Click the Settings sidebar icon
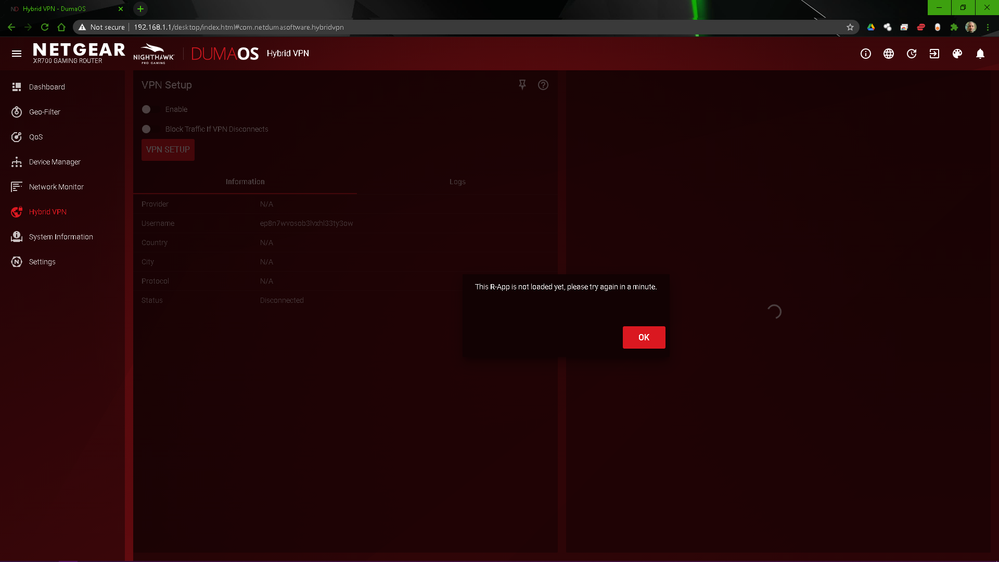This screenshot has height=562, width=999. pos(17,262)
